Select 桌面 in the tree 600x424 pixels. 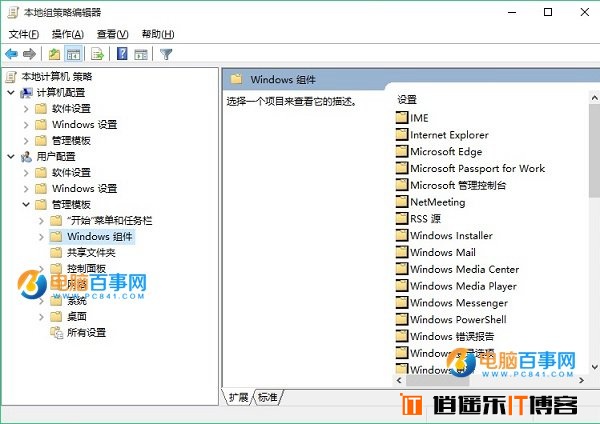[x=77, y=316]
